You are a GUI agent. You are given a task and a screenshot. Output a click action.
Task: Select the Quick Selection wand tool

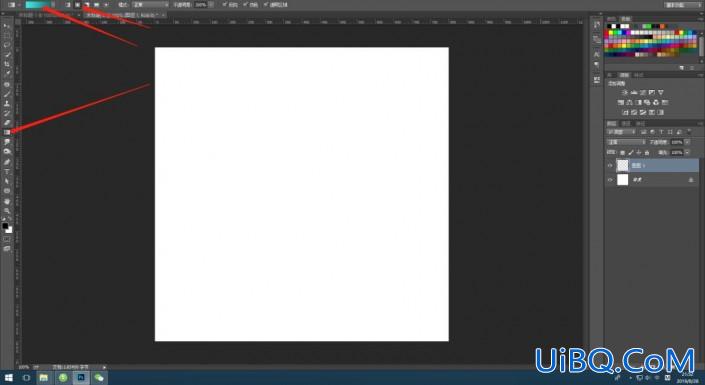7,55
